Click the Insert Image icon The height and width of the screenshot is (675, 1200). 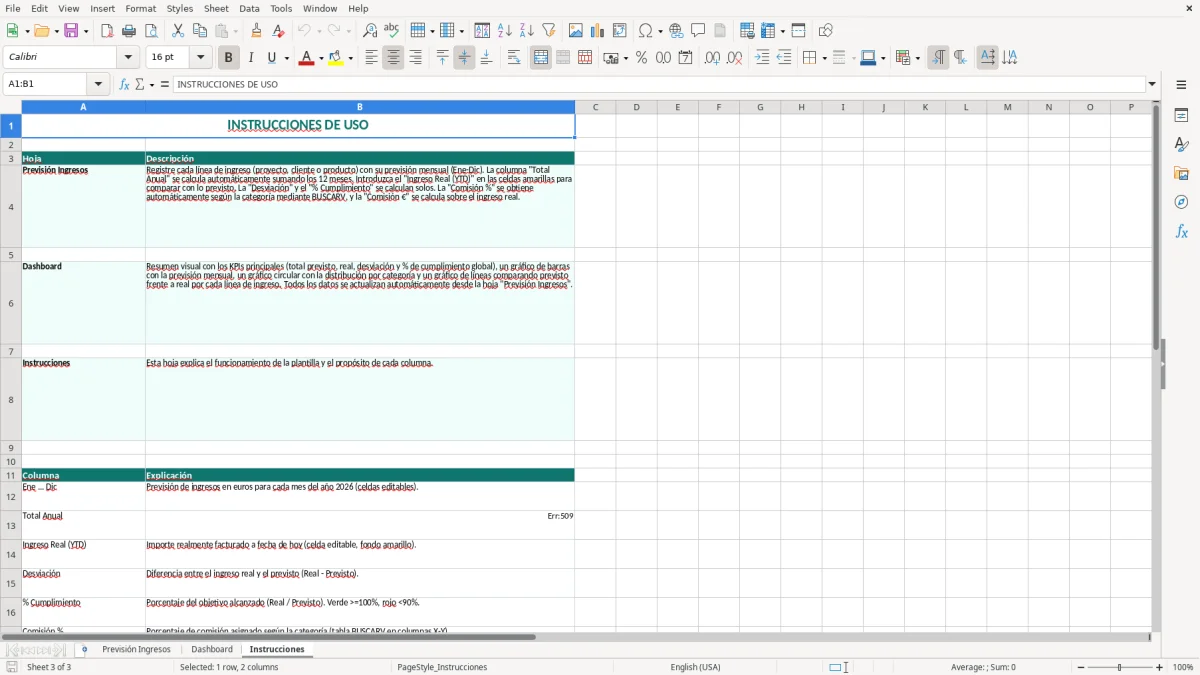(x=576, y=31)
